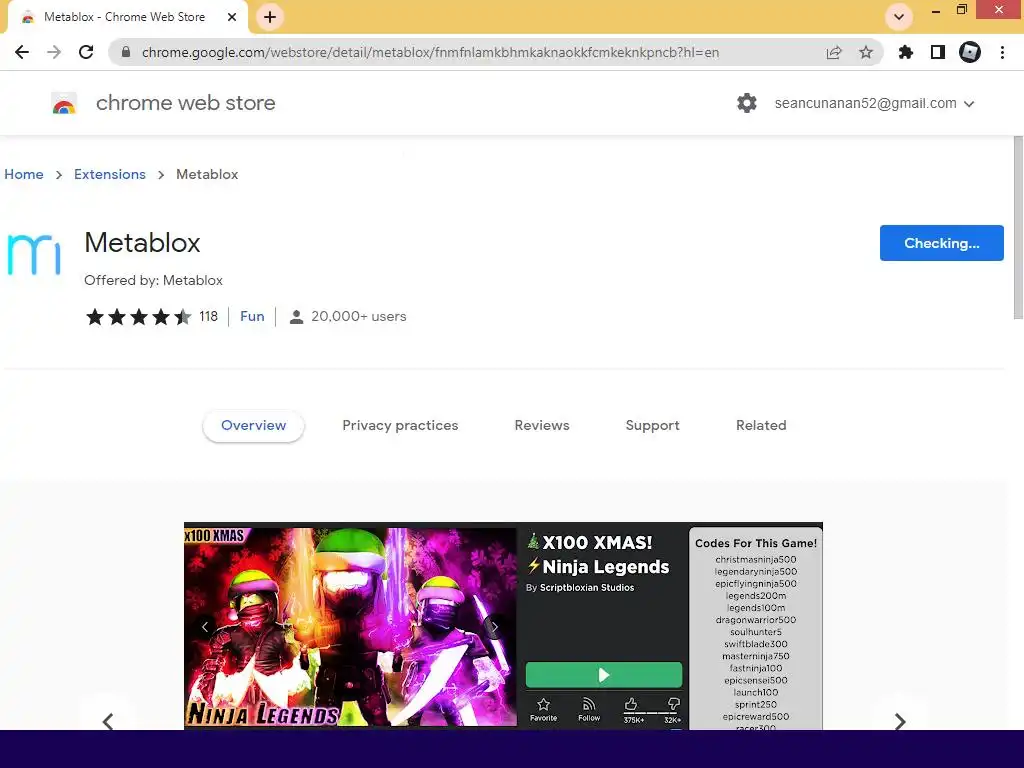Share this page via the share icon
Image resolution: width=1024 pixels, height=768 pixels.
[x=834, y=52]
